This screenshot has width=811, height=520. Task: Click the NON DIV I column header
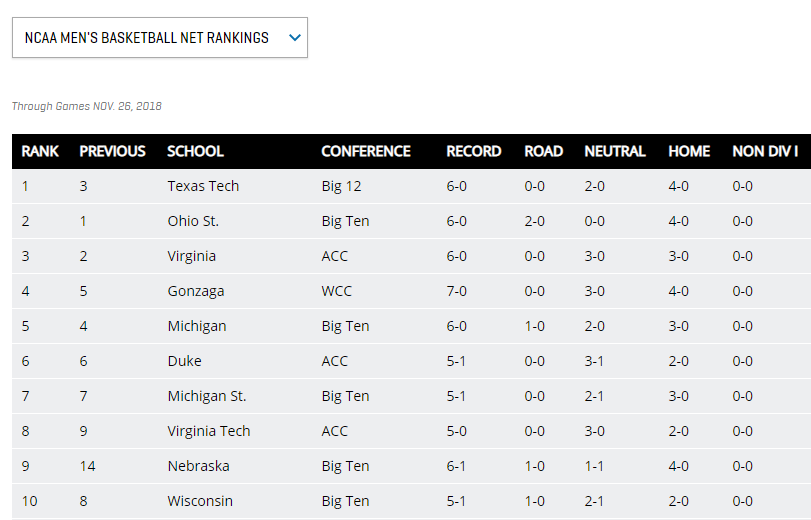765,151
